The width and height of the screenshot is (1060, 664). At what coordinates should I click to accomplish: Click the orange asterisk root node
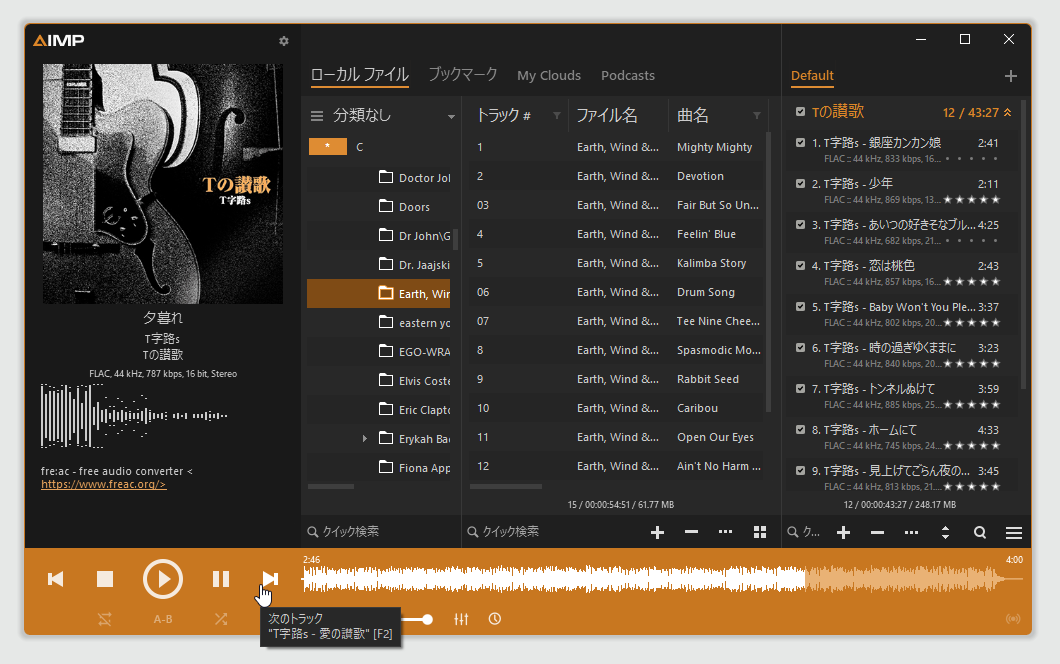coord(328,146)
